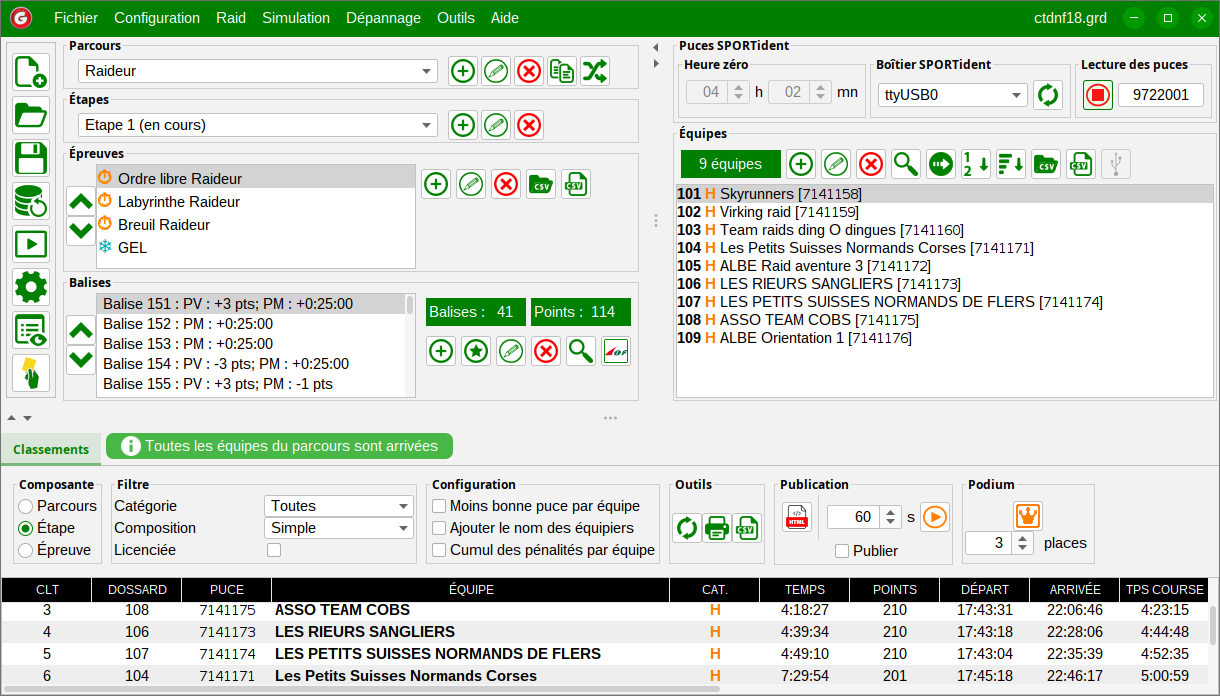
Task: Click the favorite star icon under Balises
Action: pos(476,351)
